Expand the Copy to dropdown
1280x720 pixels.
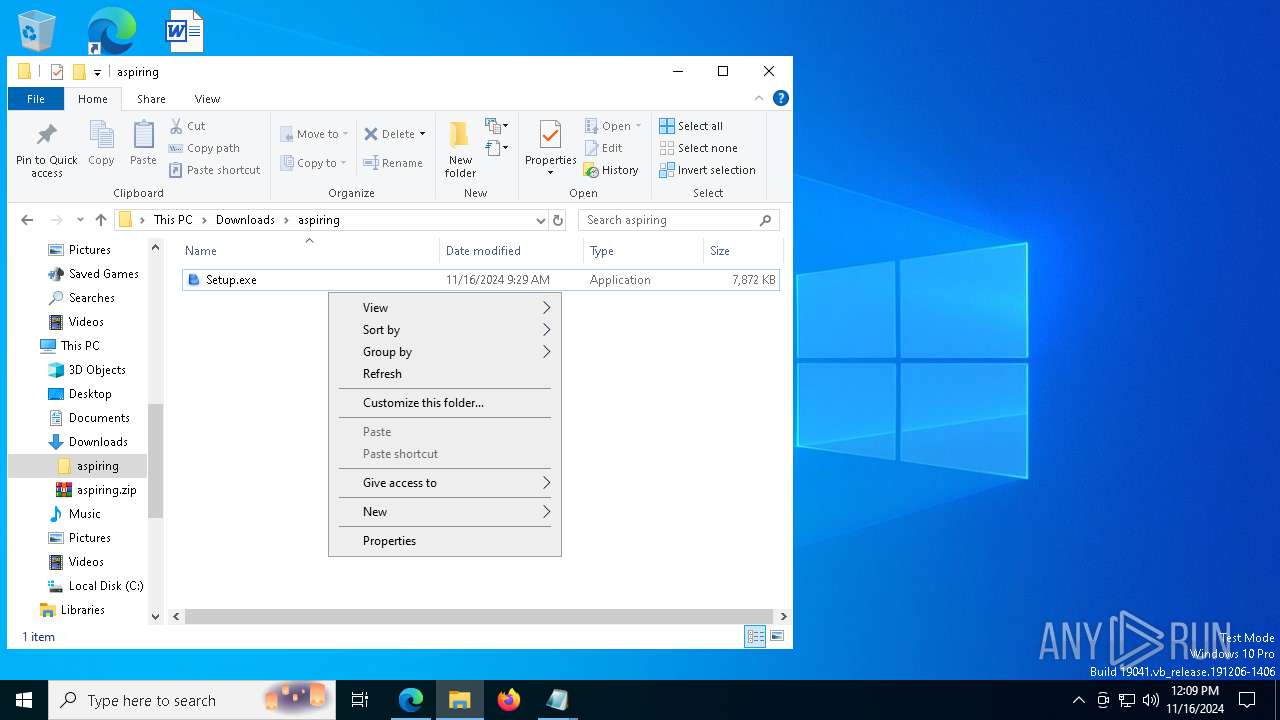coord(343,163)
